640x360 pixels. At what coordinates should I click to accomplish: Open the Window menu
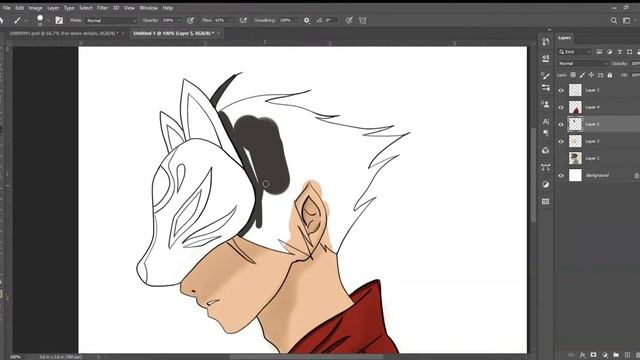point(148,8)
